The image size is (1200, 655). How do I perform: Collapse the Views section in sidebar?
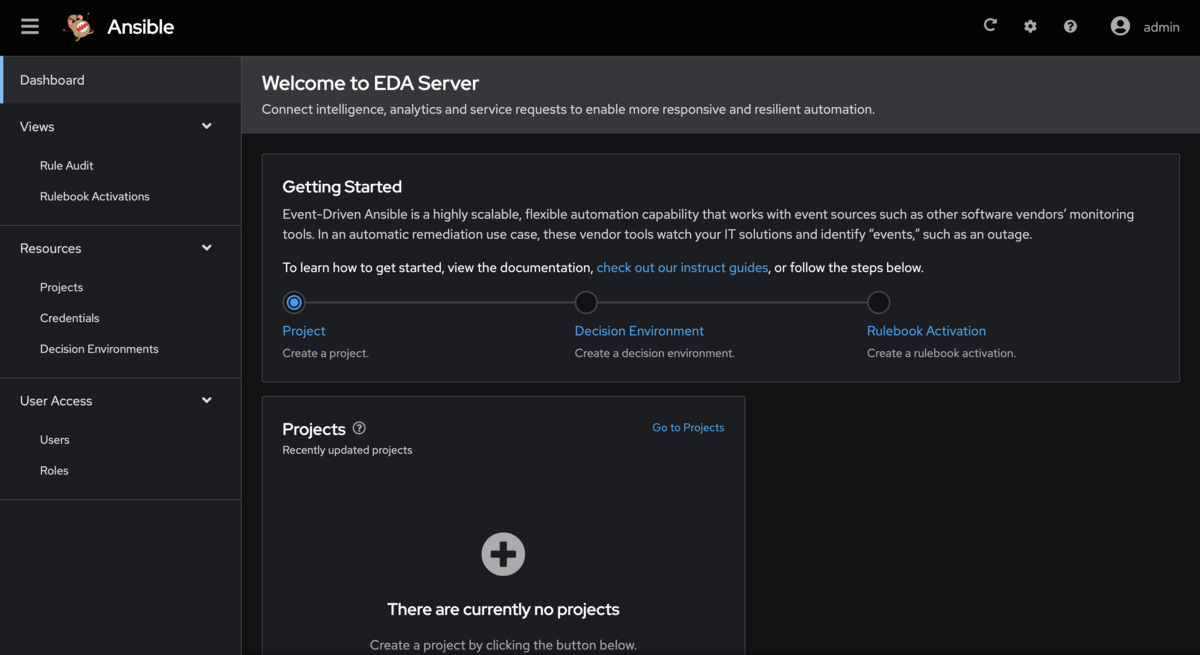pos(206,126)
